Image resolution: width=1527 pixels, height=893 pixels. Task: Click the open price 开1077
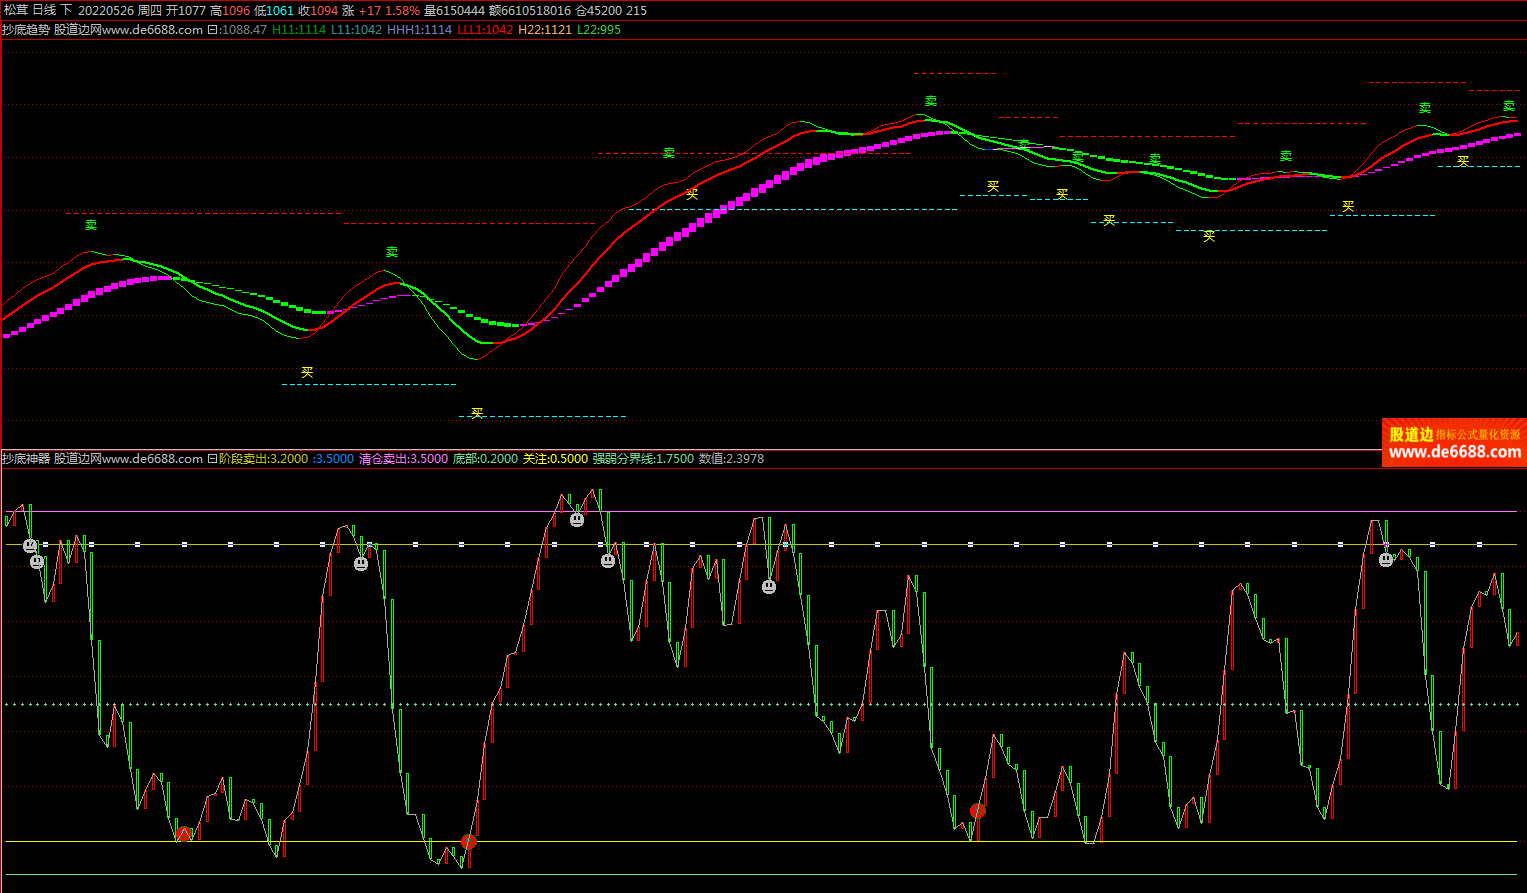(185, 10)
